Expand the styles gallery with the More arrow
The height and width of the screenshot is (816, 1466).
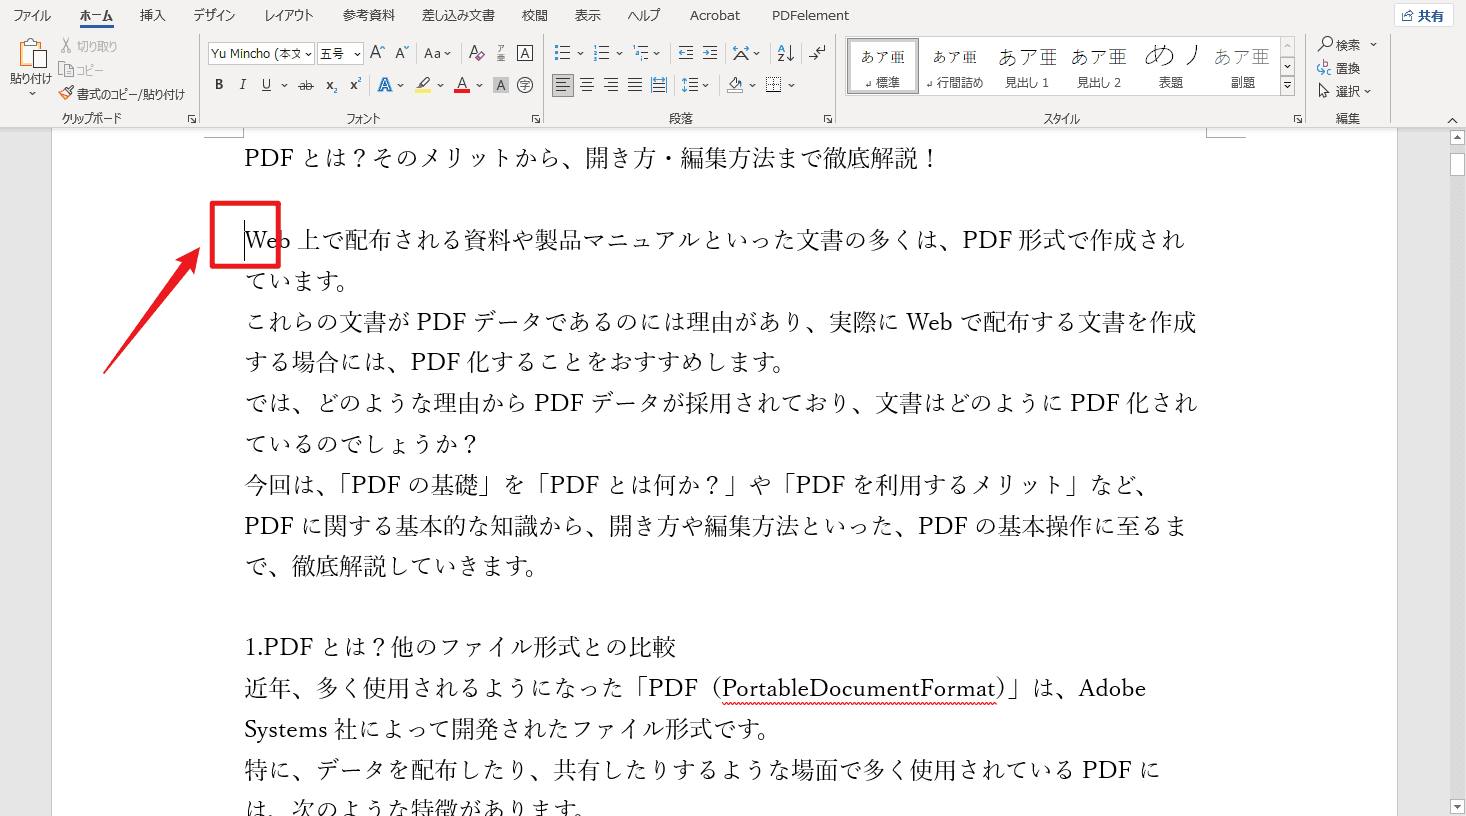(x=1288, y=87)
